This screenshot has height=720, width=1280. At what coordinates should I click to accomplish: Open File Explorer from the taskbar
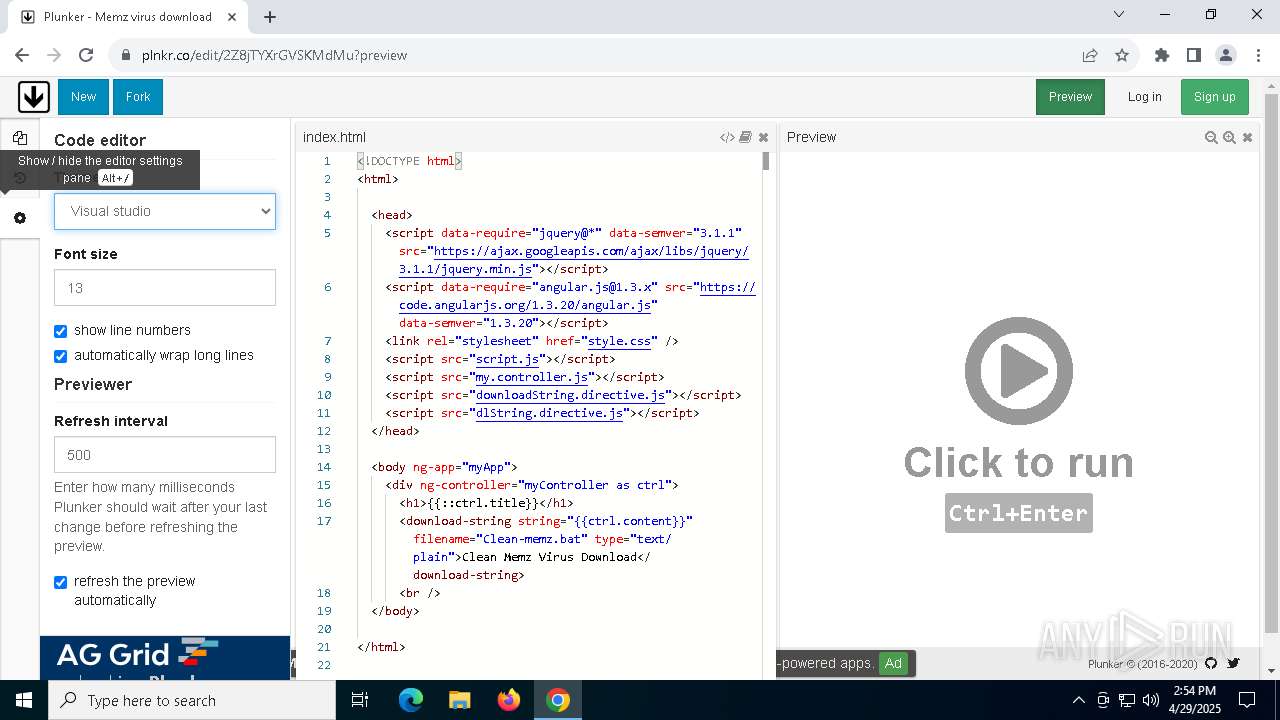pos(459,700)
